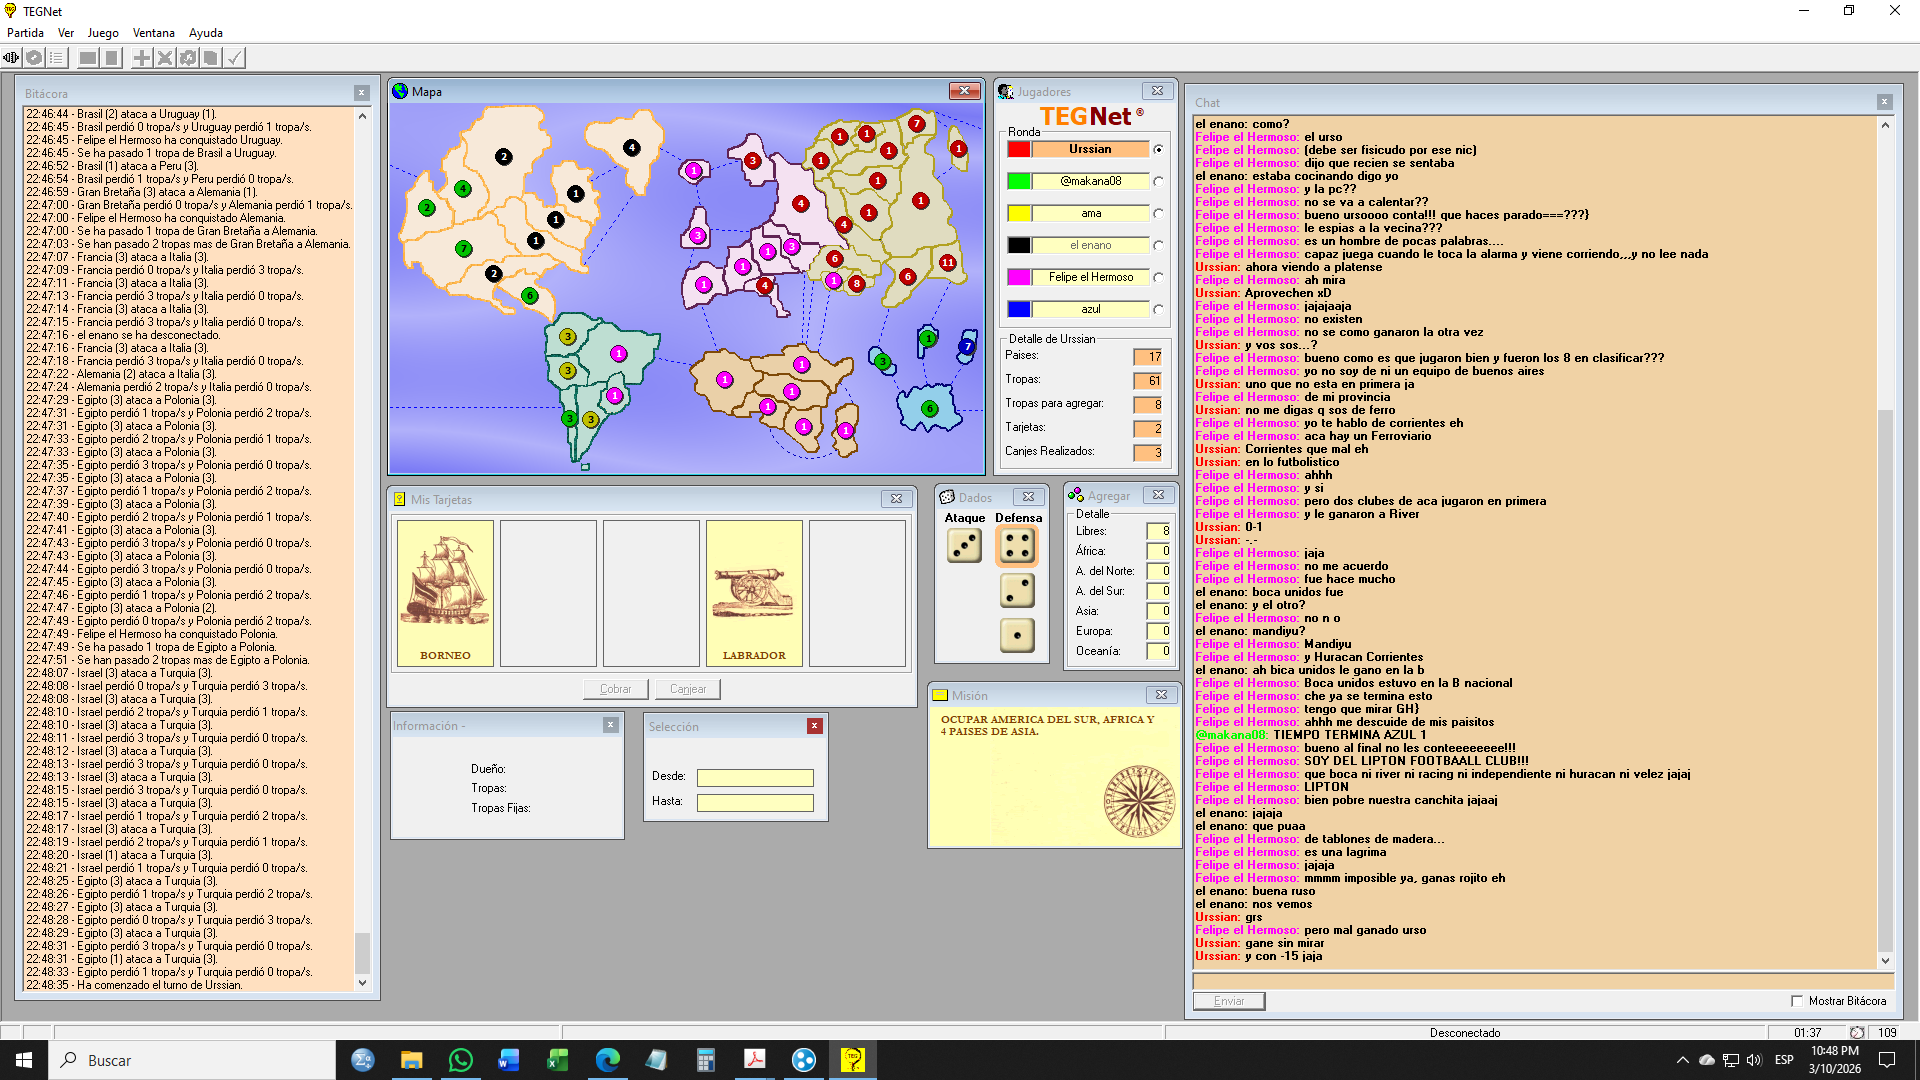Click the red color swatch next to Urssian

tap(1018, 149)
